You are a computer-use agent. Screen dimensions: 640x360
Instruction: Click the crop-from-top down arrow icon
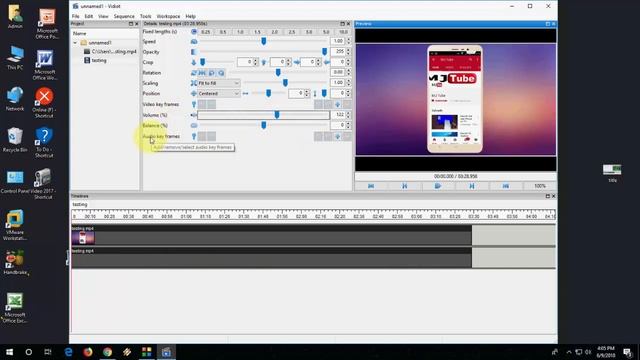pyautogui.click(x=194, y=62)
